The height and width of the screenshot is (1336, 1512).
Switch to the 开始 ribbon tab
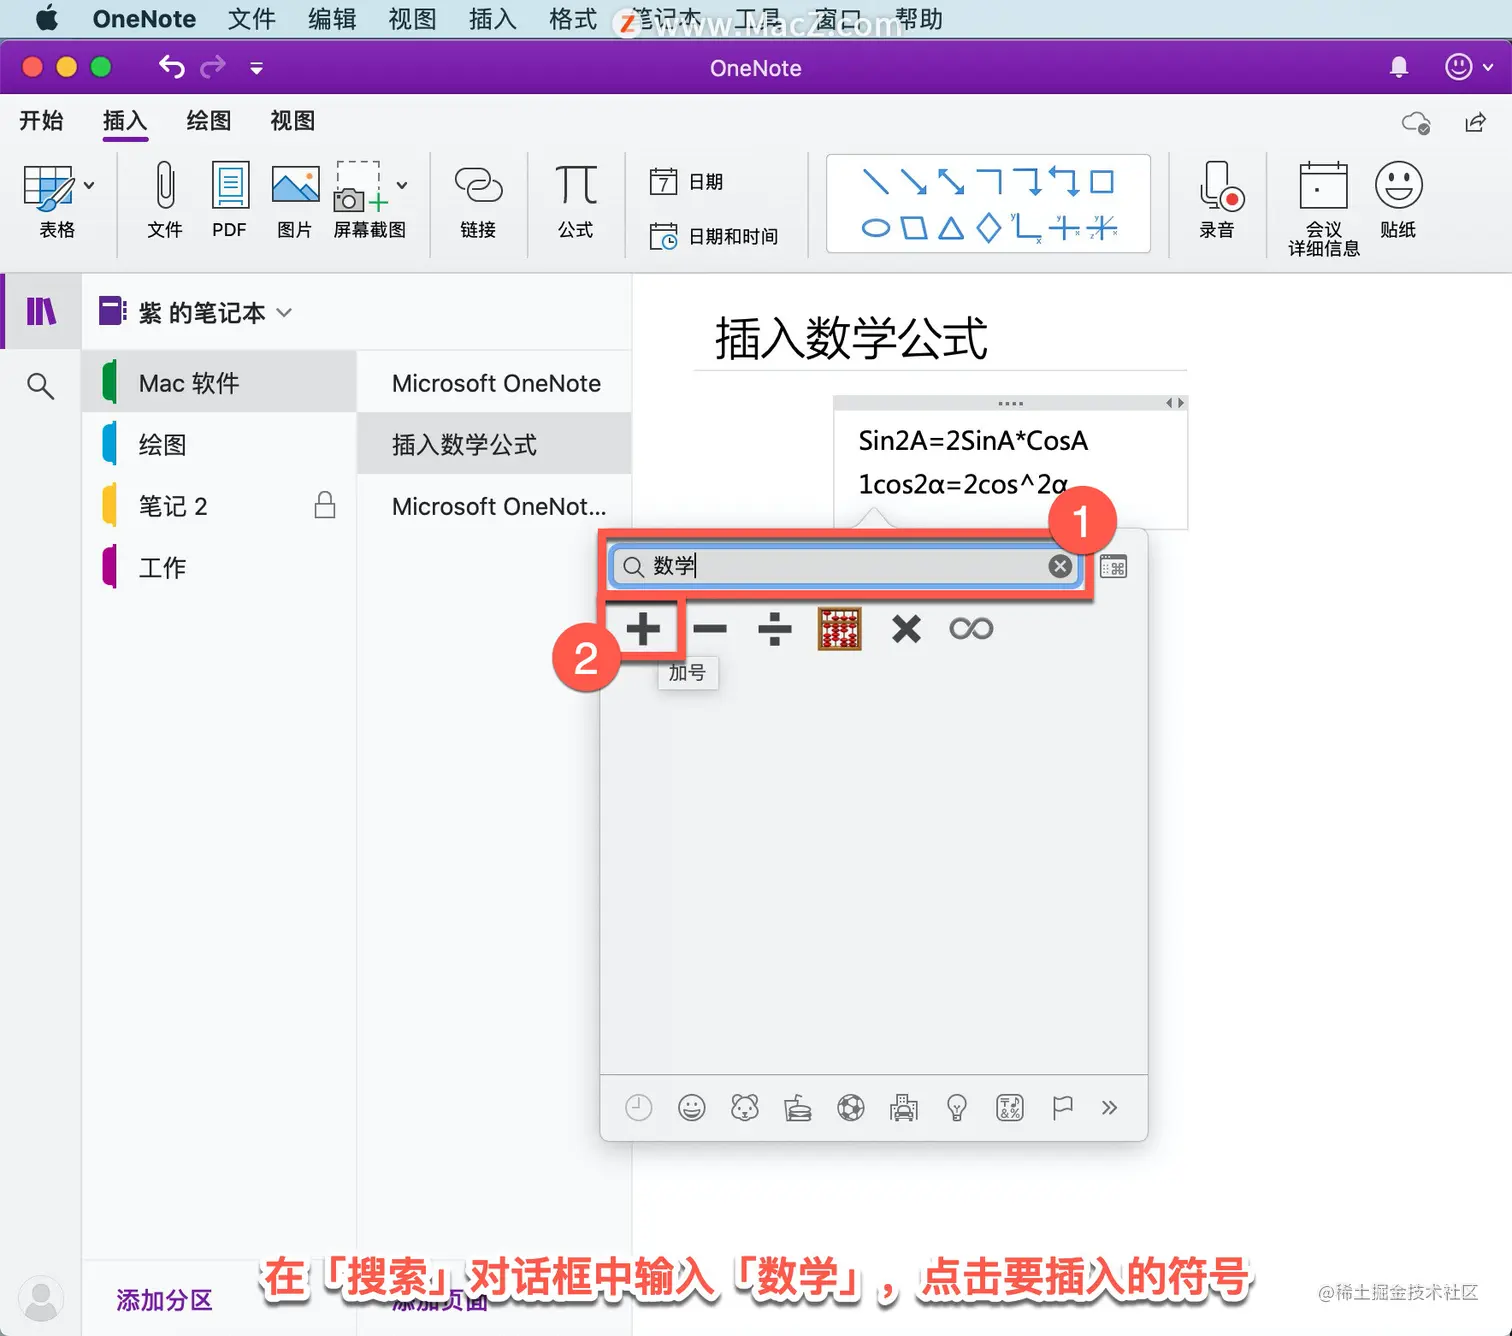coord(42,121)
